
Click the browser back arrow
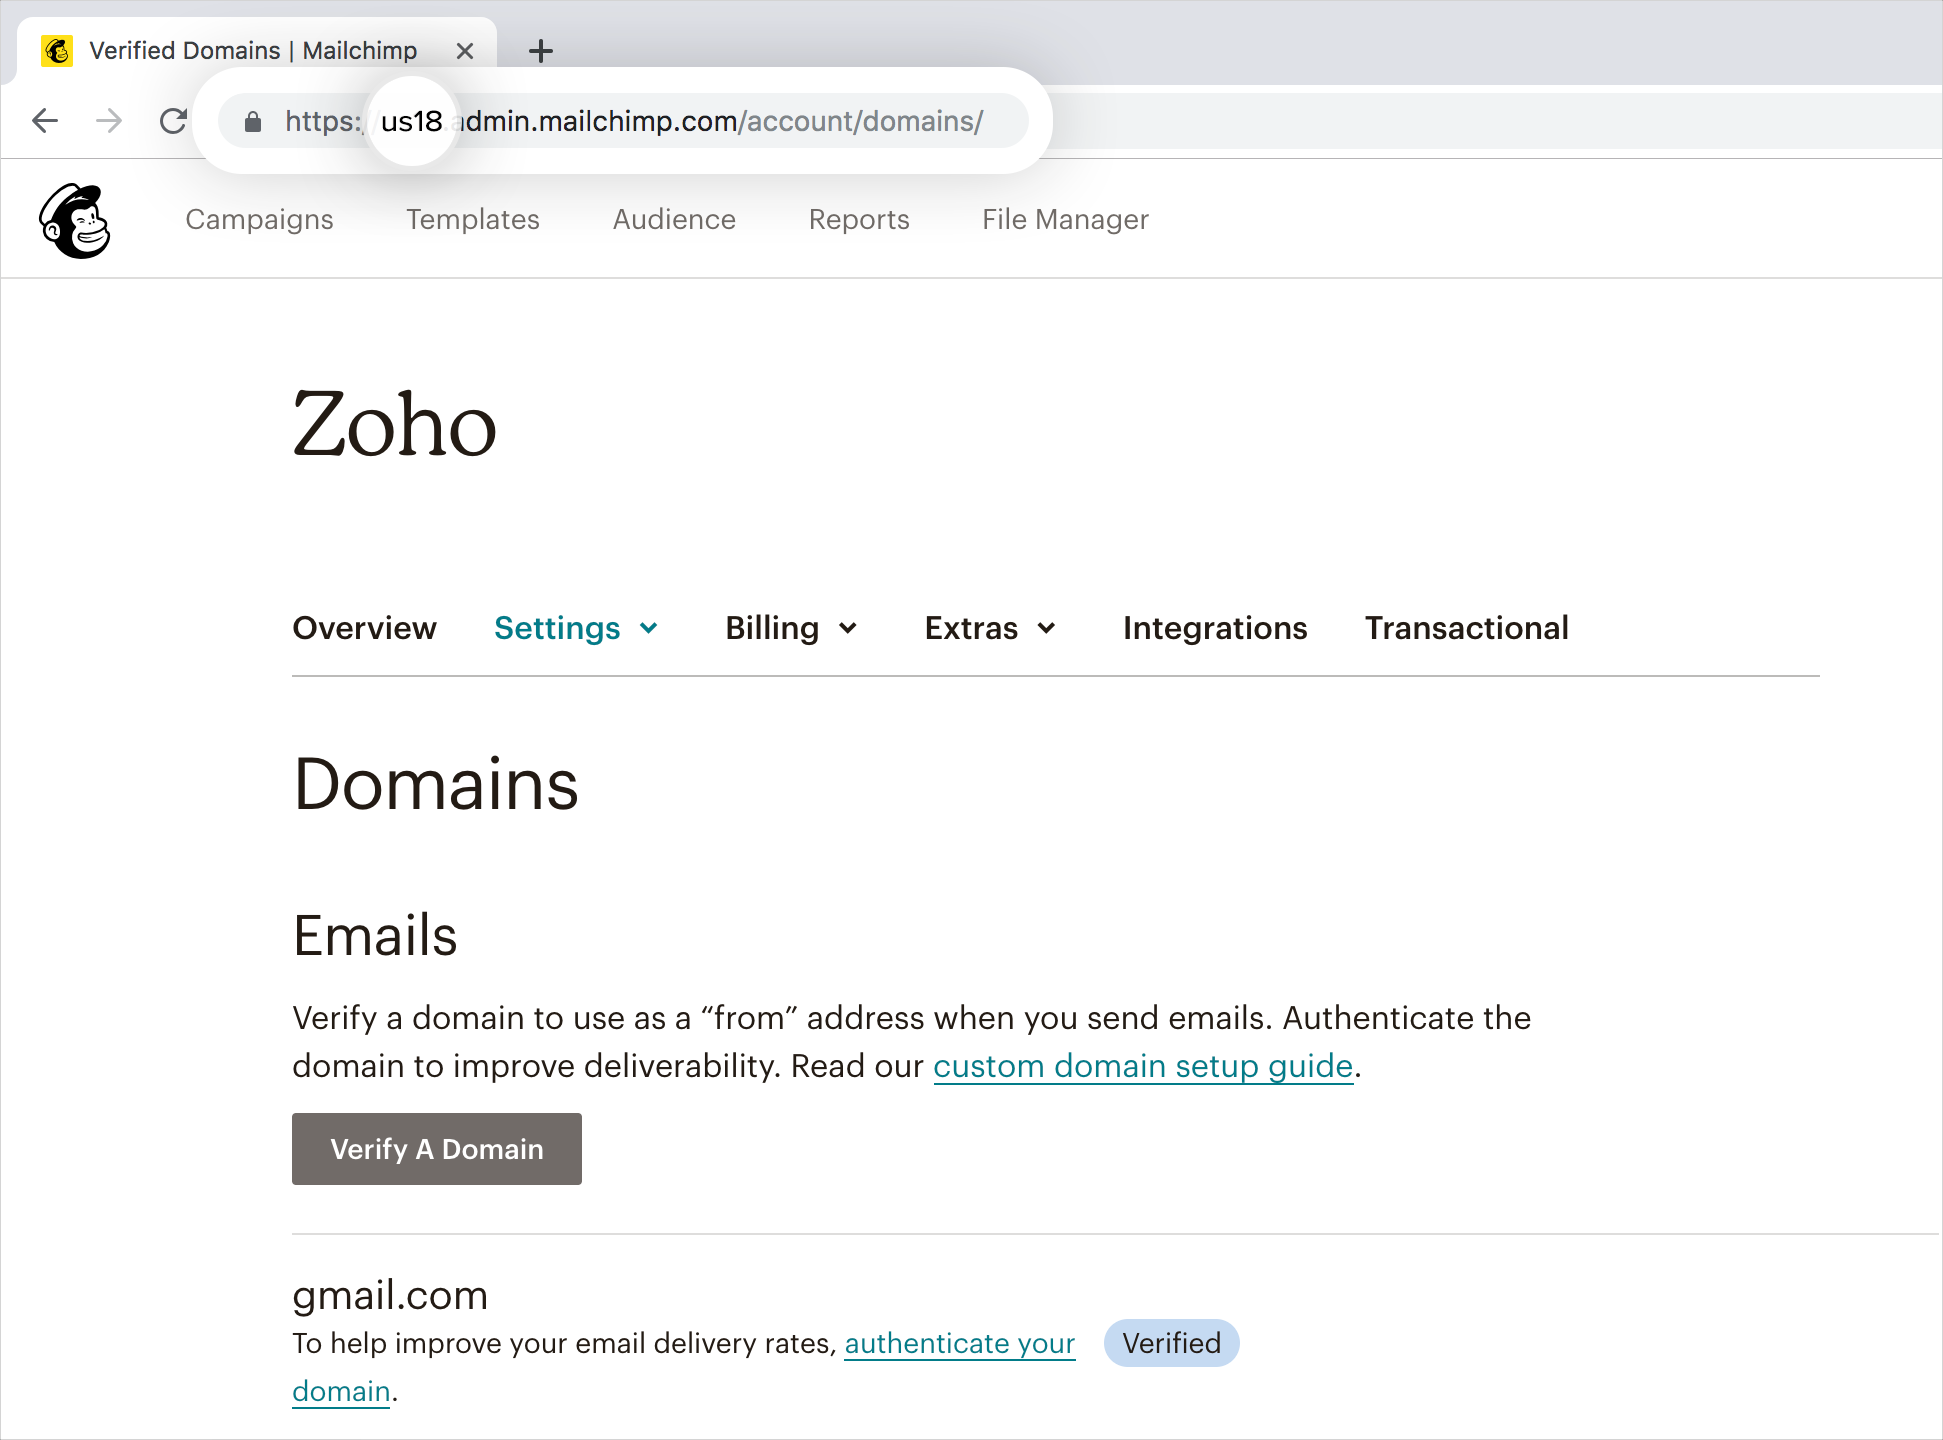tap(45, 121)
